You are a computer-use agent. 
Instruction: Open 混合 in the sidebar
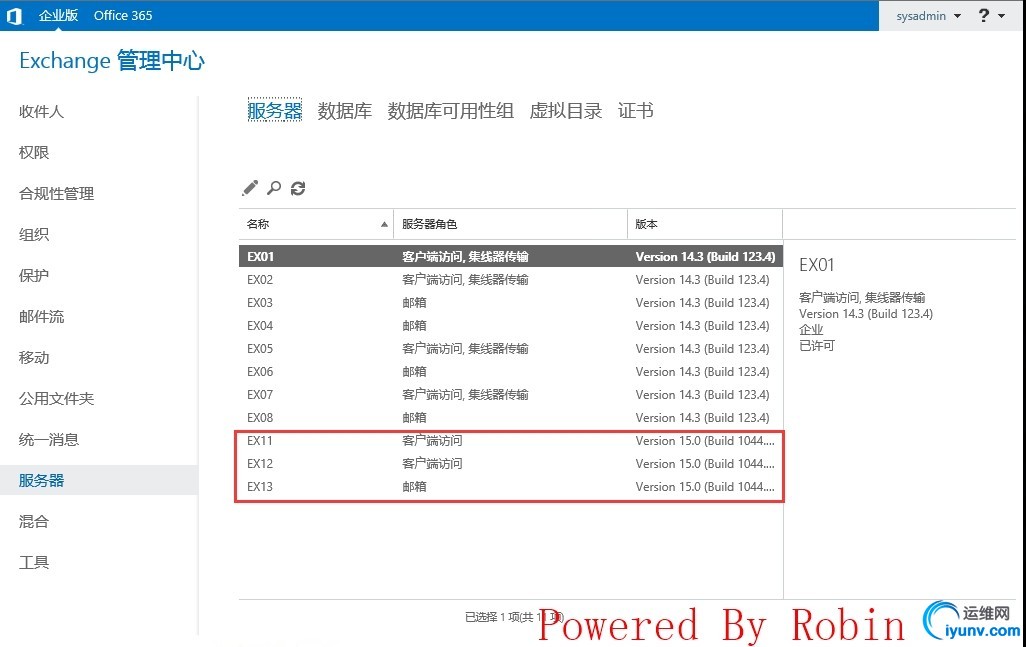(x=34, y=521)
